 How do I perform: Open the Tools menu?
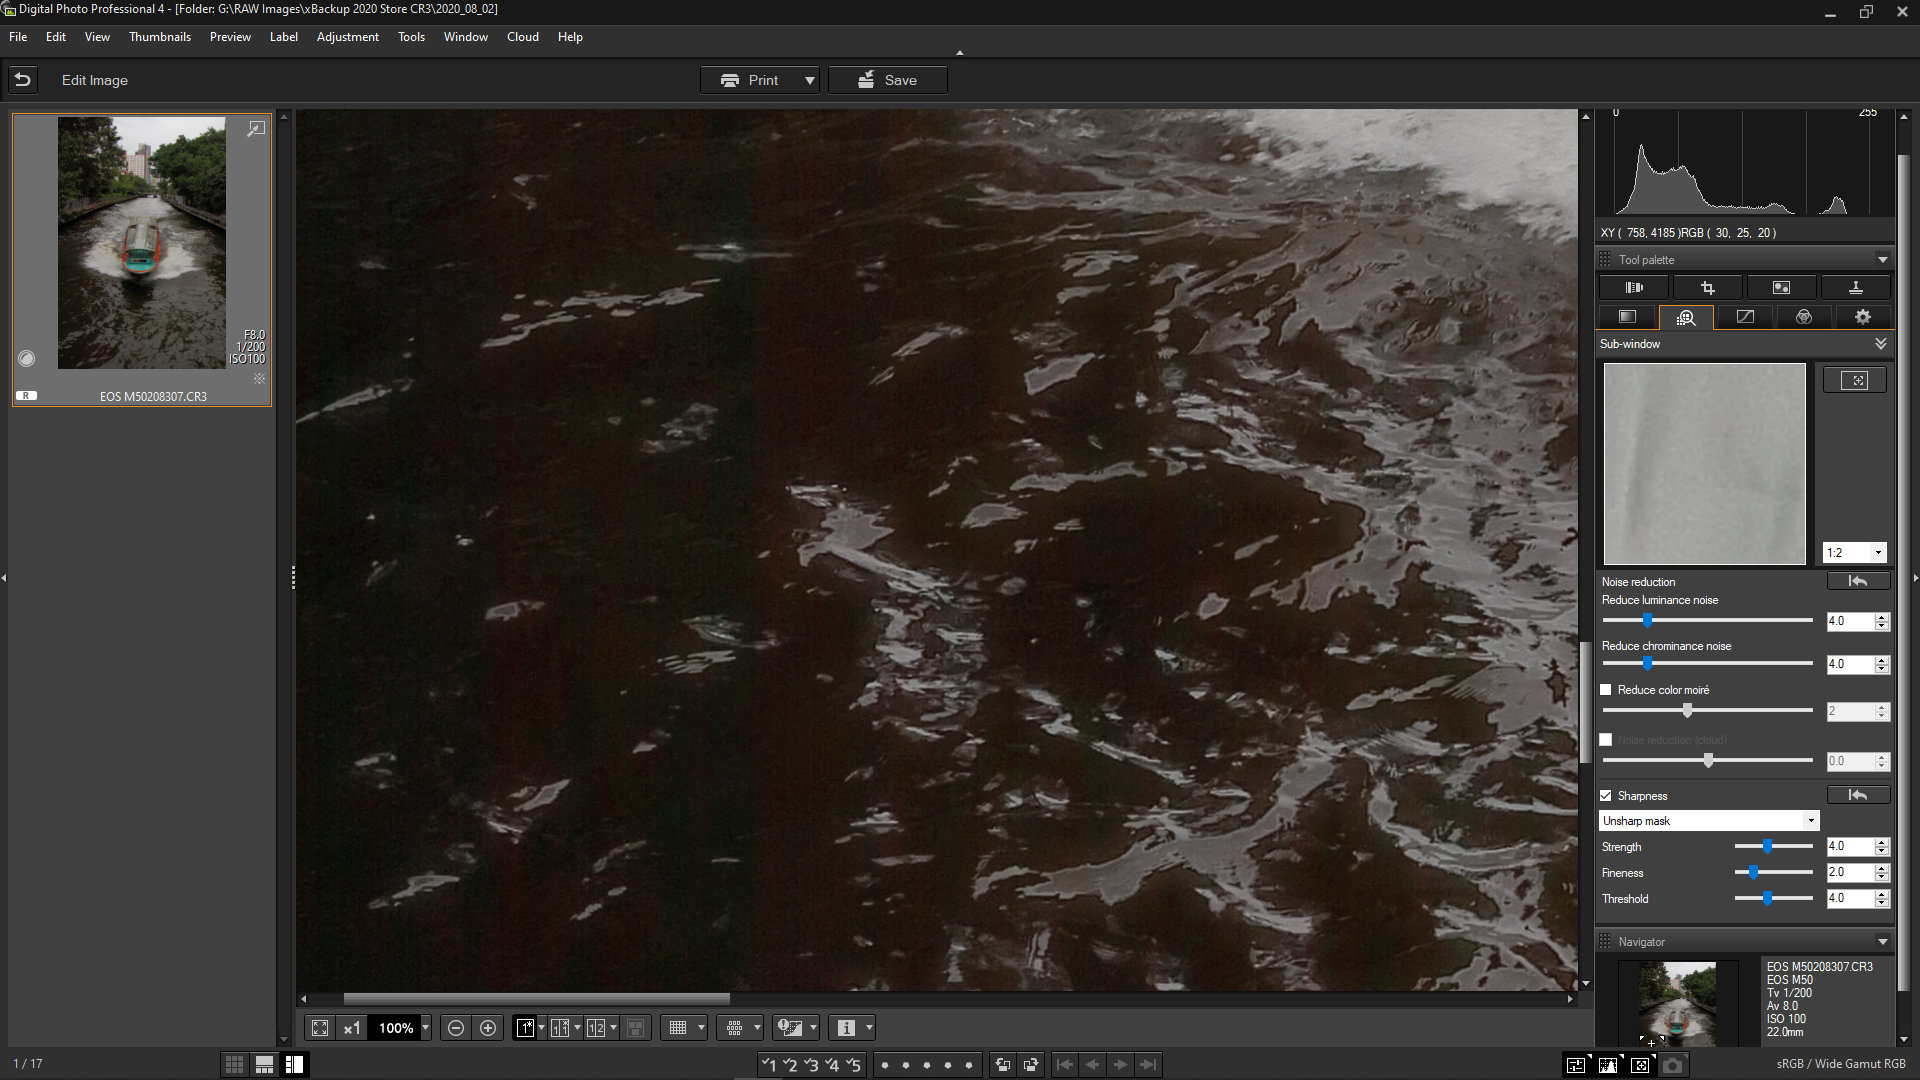[411, 37]
